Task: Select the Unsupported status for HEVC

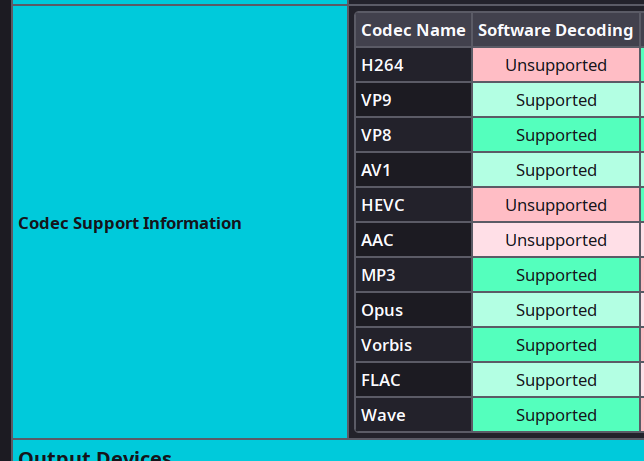Action: (555, 205)
